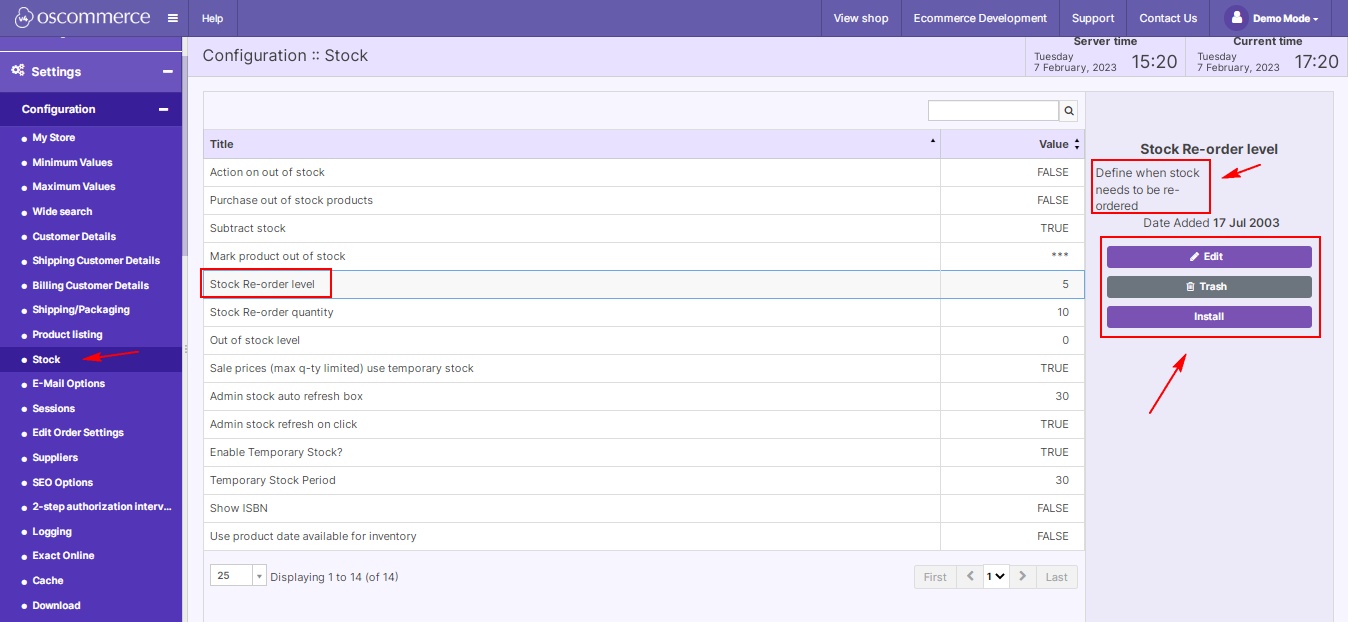The image size is (1348, 622).
Task: Click the Settings gear icon in sidebar
Action: pyautogui.click(x=17, y=71)
